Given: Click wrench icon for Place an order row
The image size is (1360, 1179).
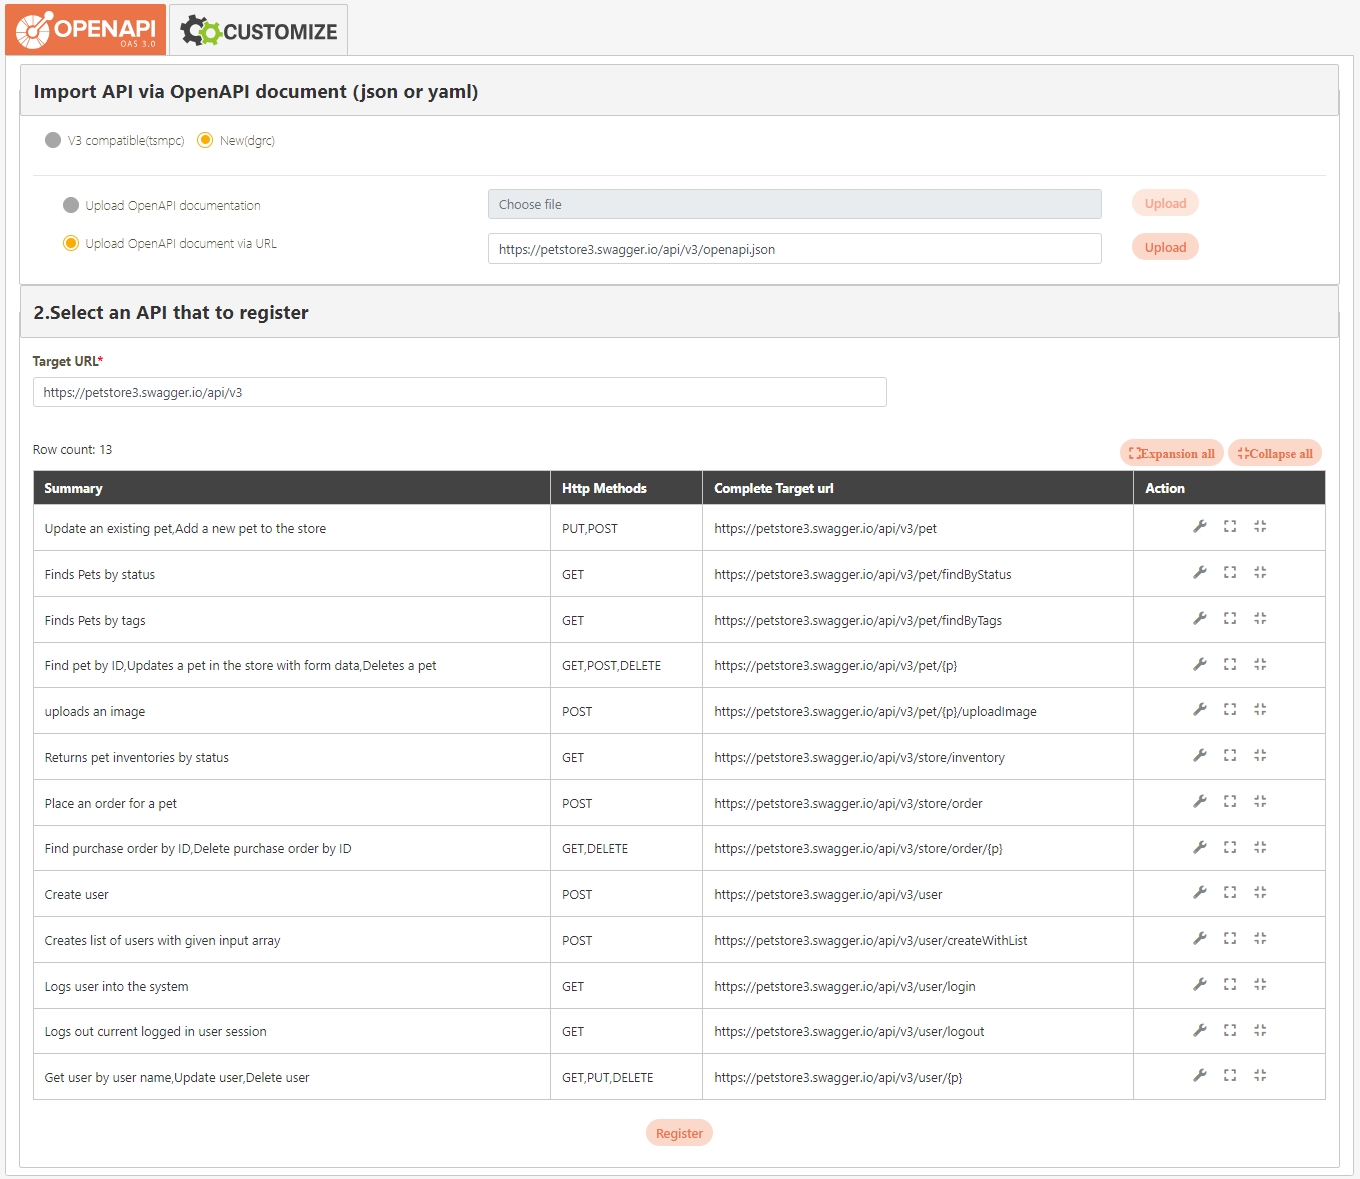Looking at the screenshot, I should pyautogui.click(x=1199, y=801).
